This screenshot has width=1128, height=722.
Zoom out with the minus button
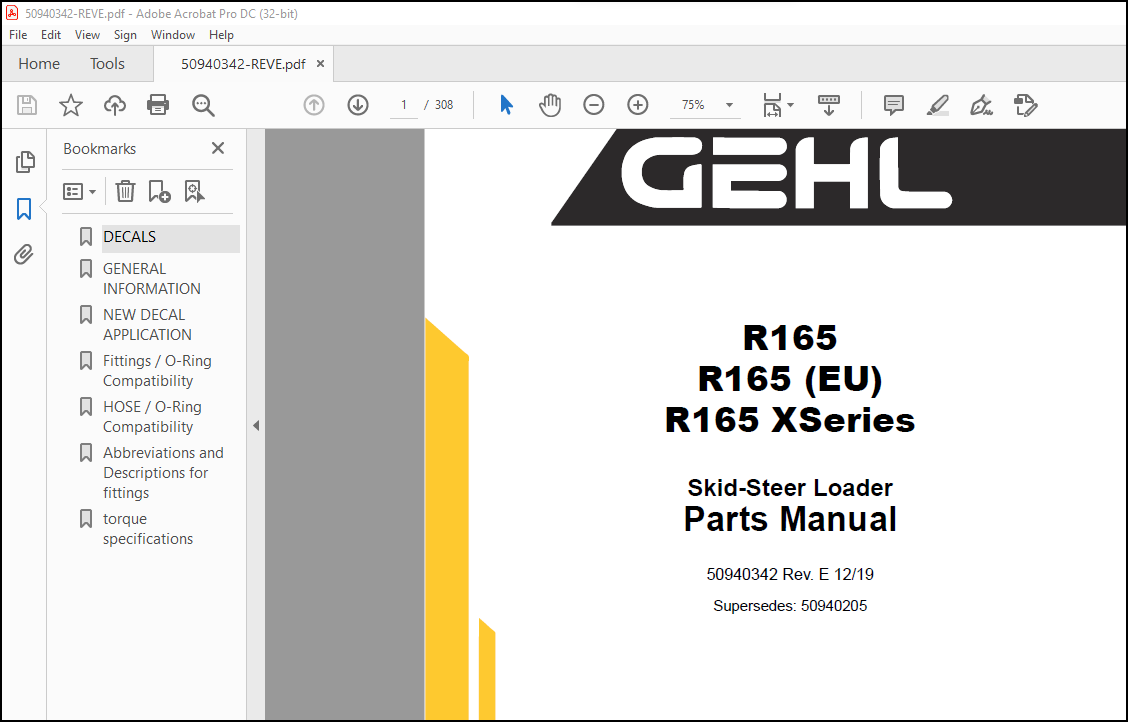pyautogui.click(x=593, y=105)
